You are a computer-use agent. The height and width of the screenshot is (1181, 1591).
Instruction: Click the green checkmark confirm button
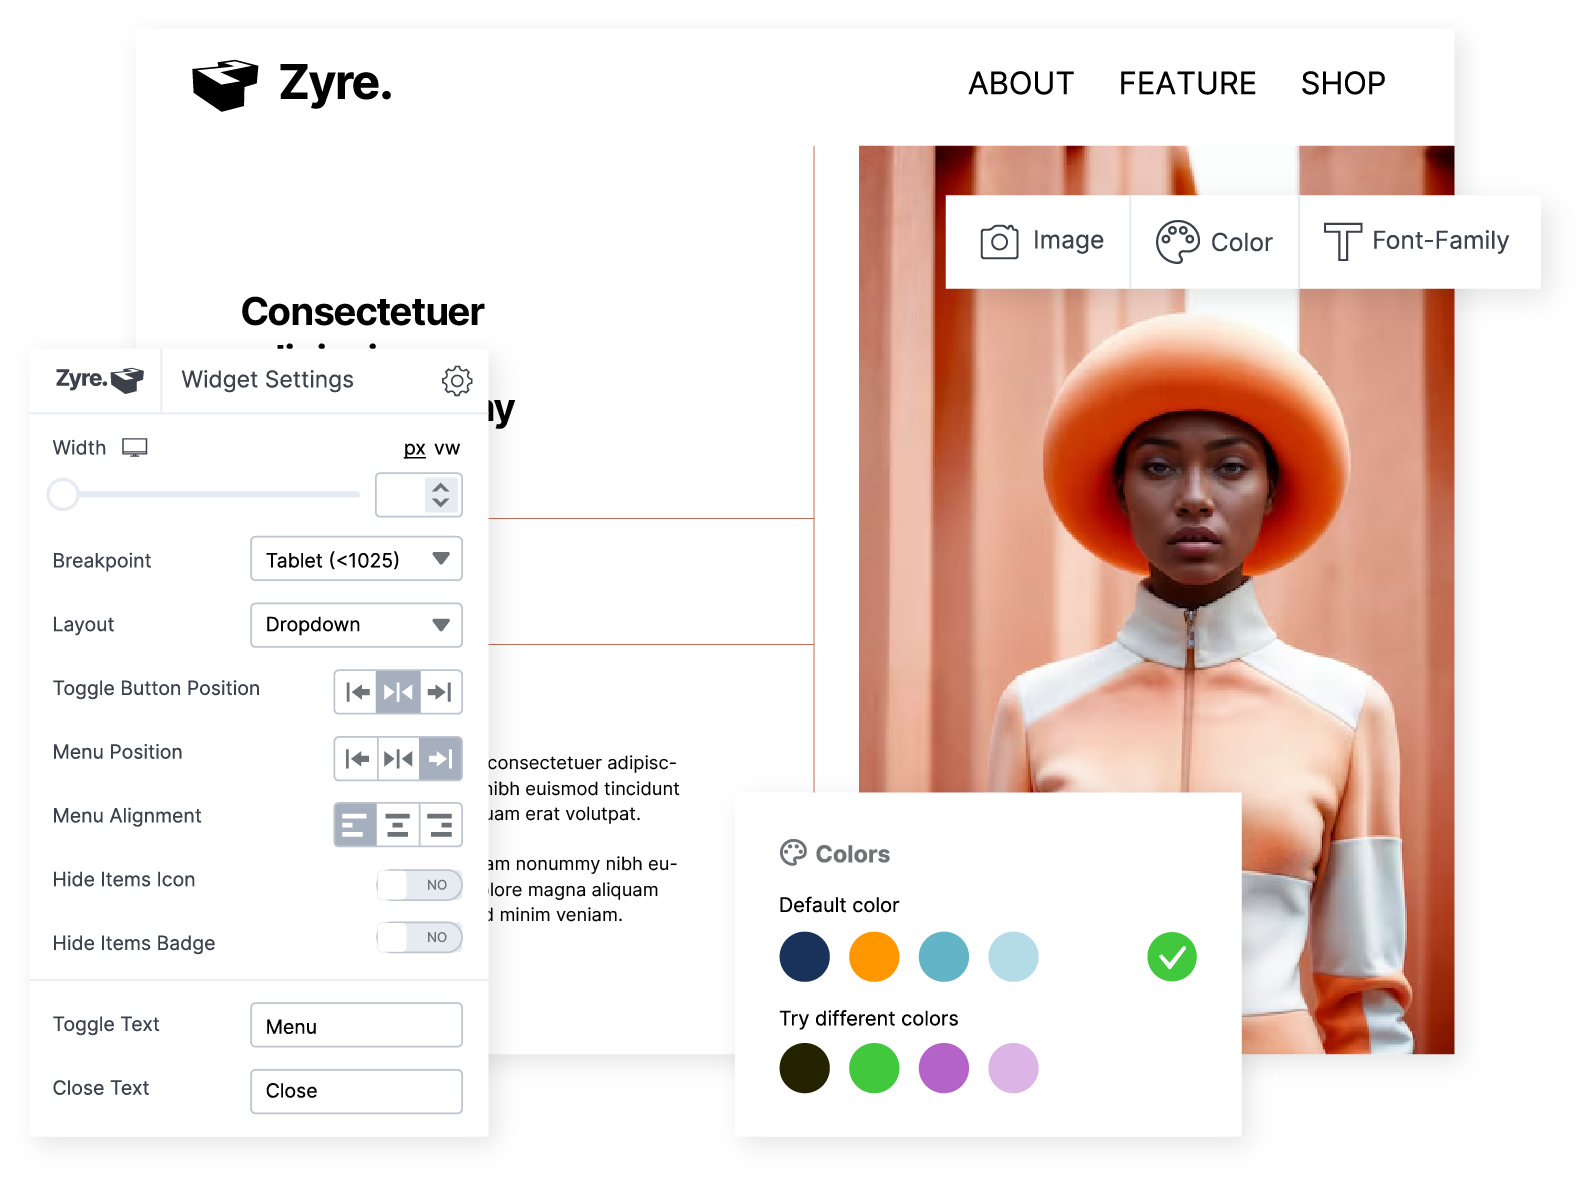tap(1171, 957)
